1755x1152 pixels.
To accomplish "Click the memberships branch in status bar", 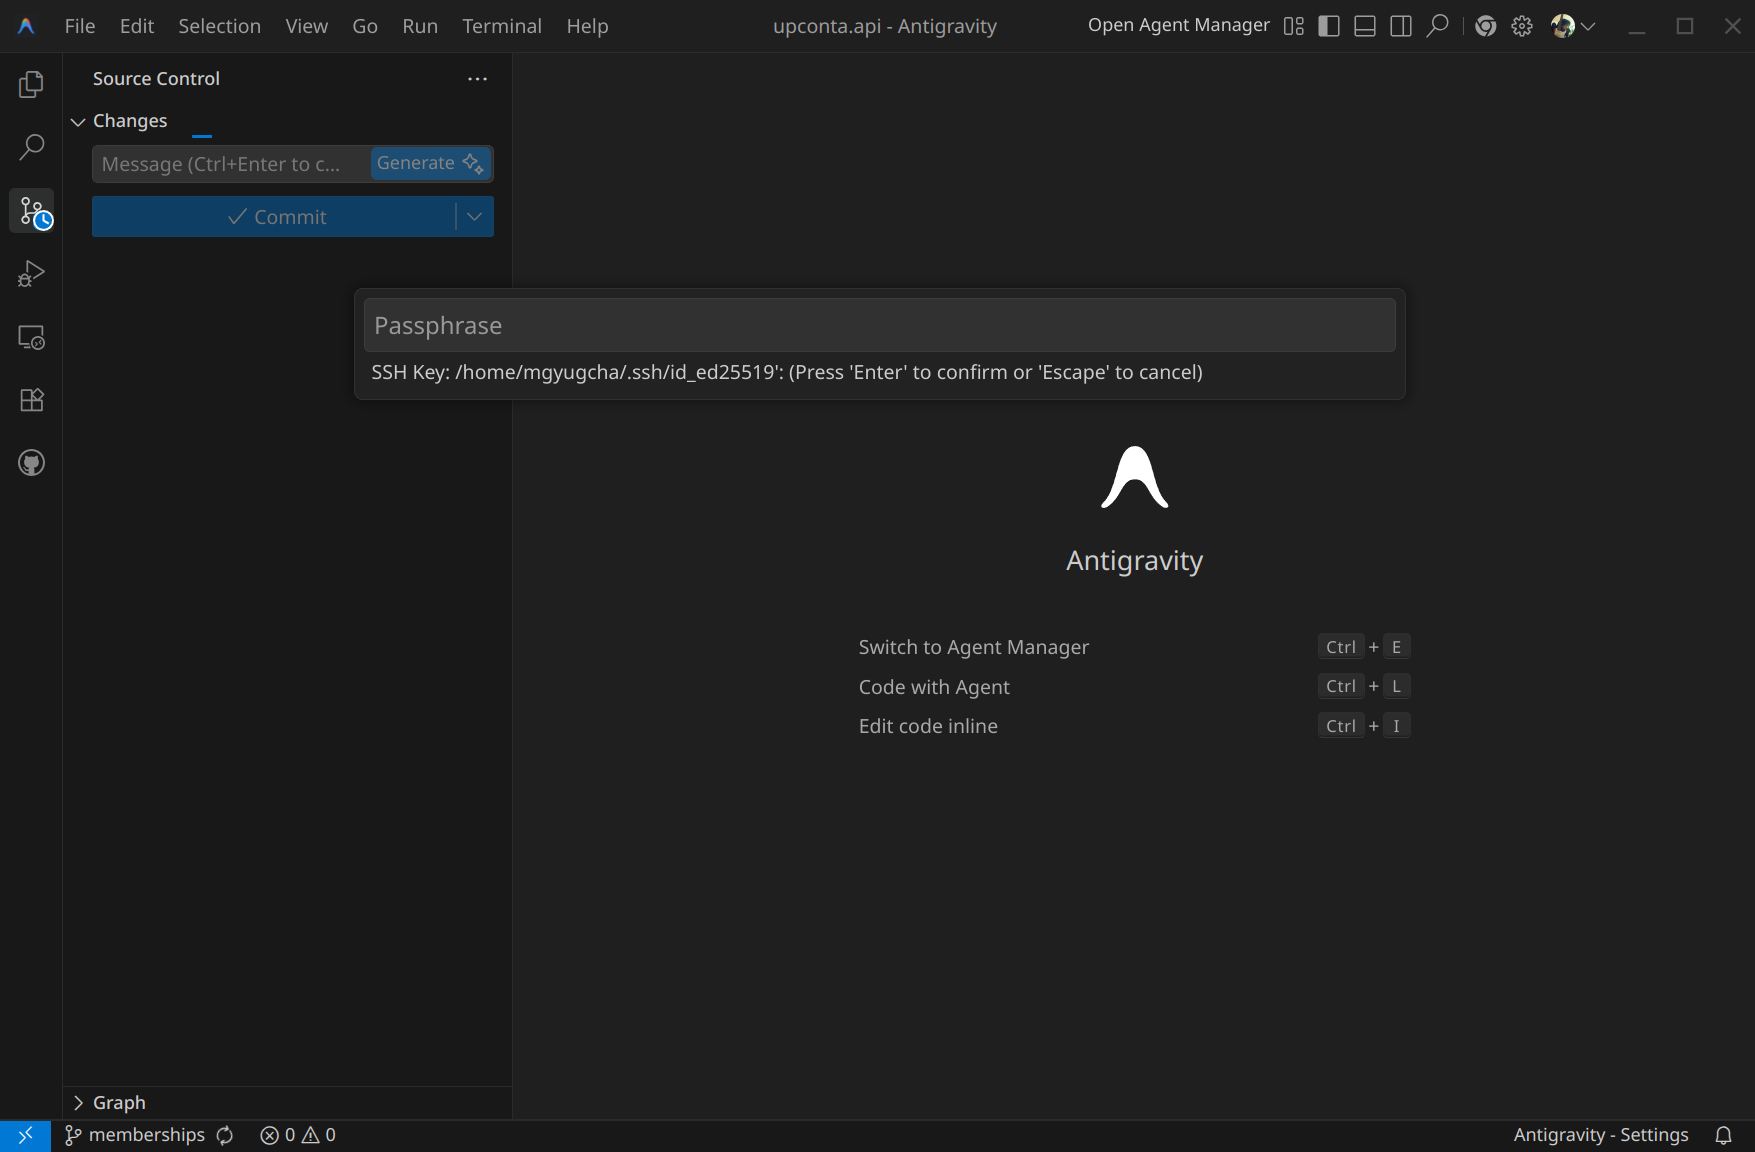I will (136, 1135).
